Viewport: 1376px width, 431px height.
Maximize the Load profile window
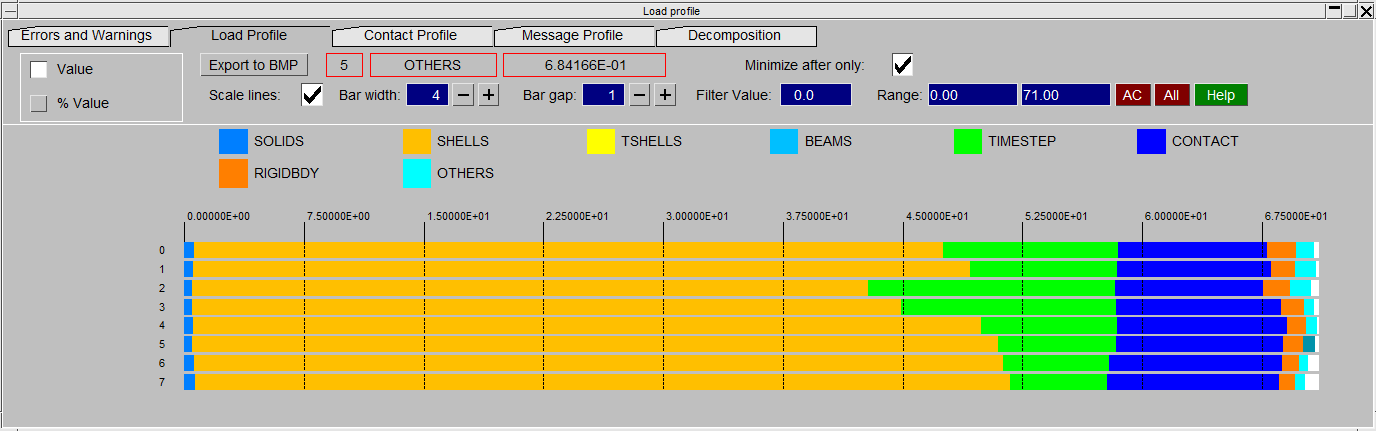click(1350, 10)
